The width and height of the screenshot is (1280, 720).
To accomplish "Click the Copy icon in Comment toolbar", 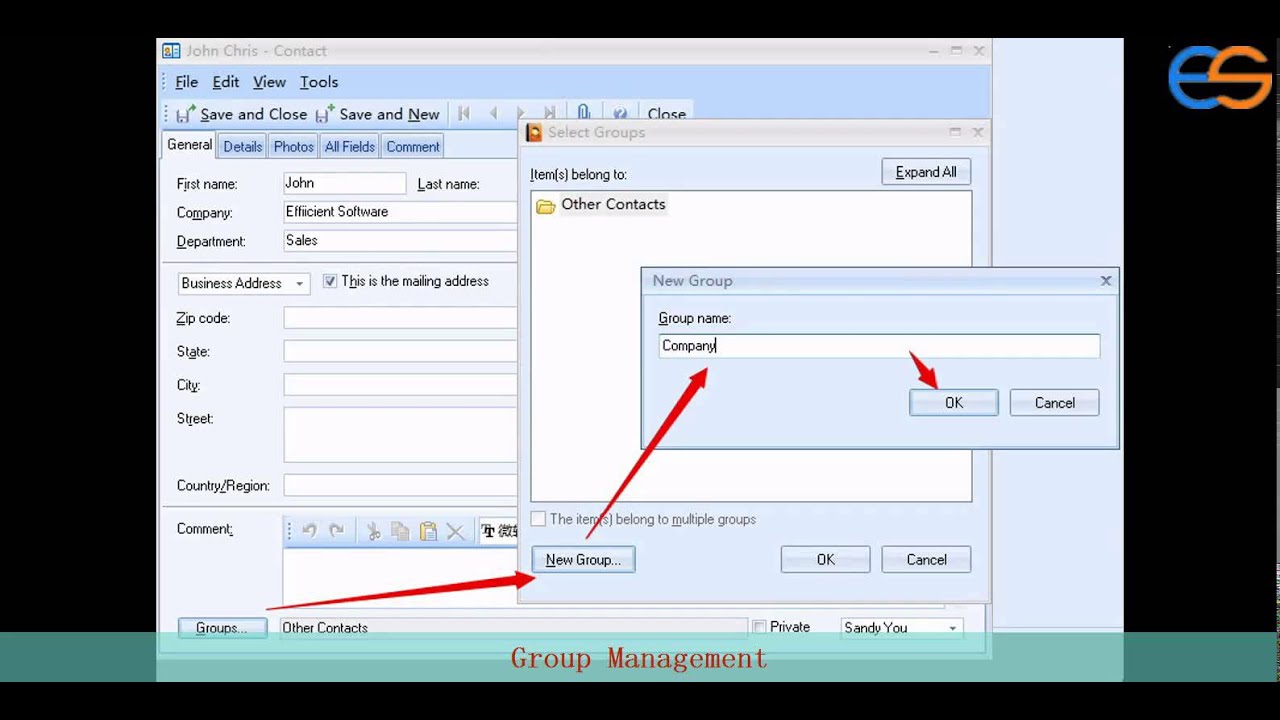I will tap(400, 531).
